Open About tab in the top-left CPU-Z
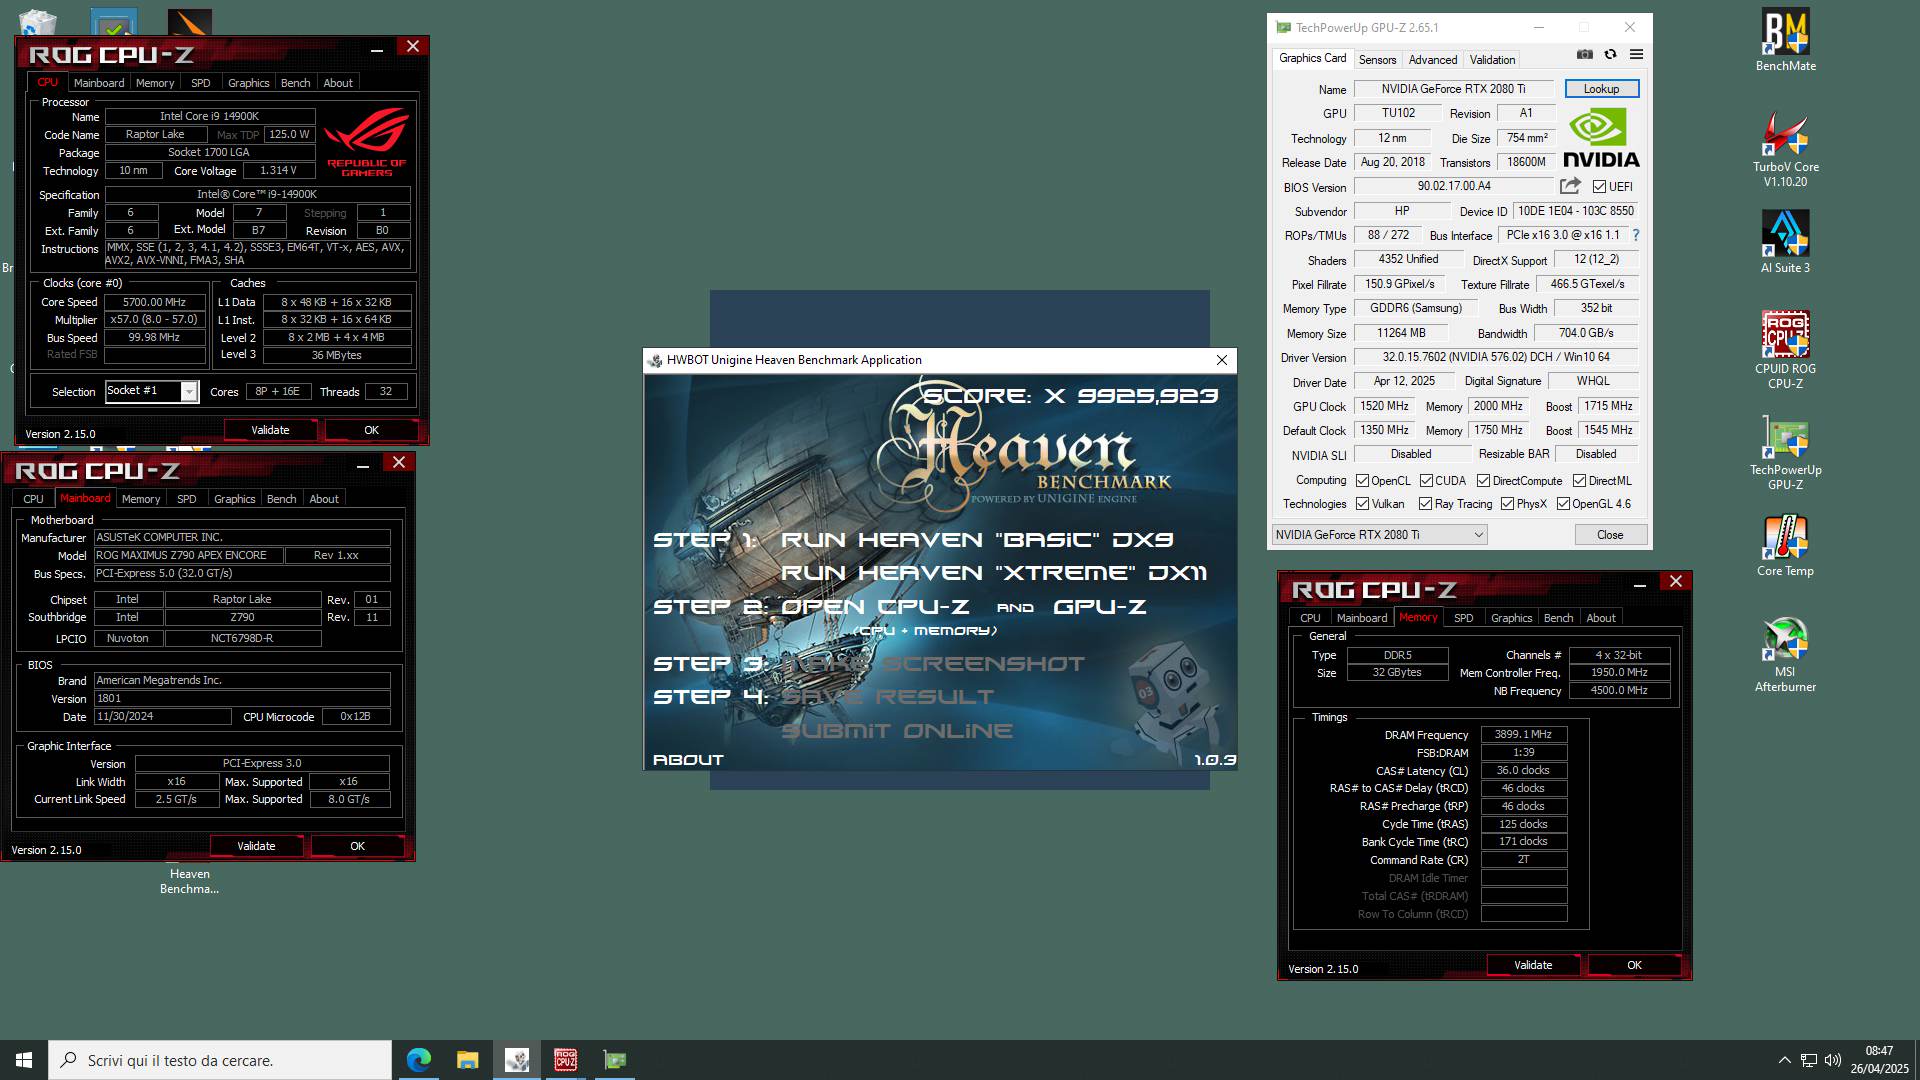Viewport: 1920px width, 1080px height. [338, 83]
